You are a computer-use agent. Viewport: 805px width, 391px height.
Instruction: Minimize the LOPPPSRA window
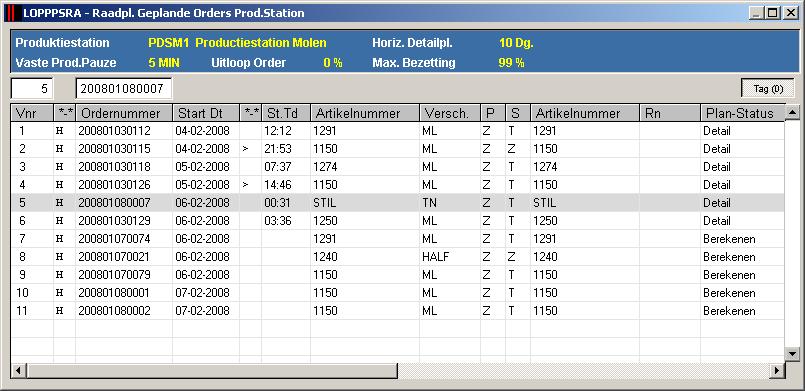(755, 13)
